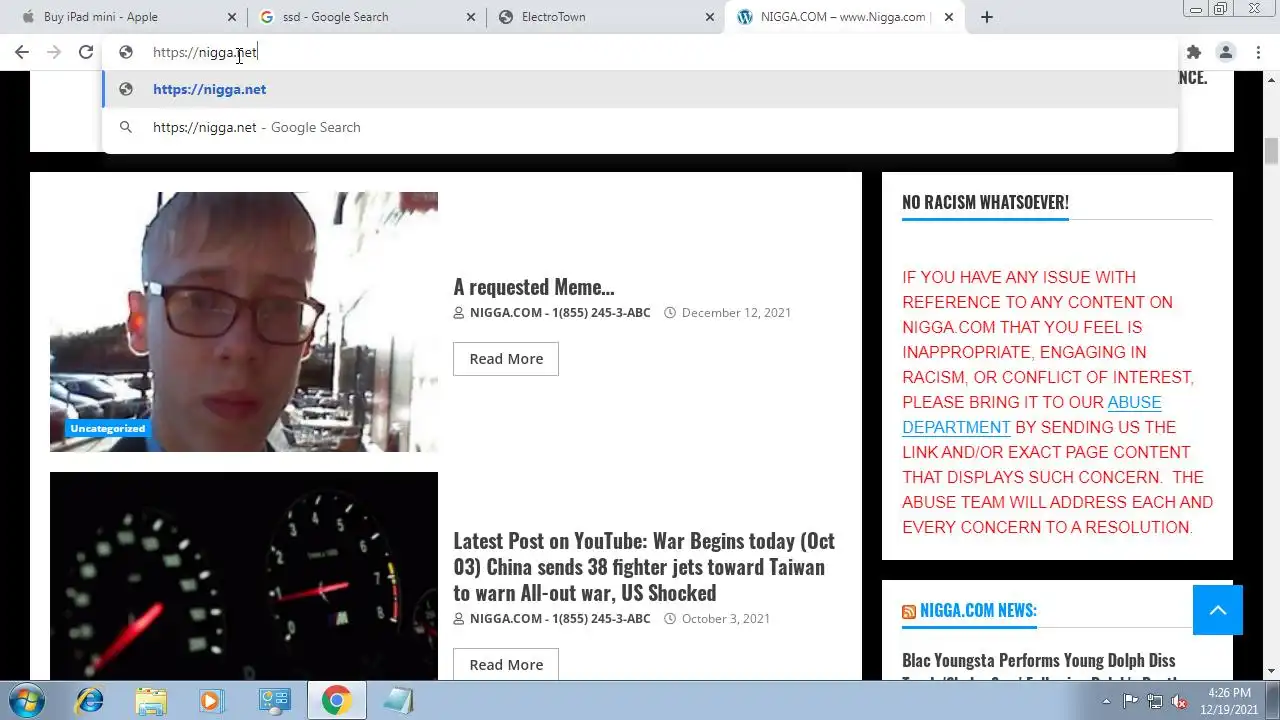Click the December 12, 2021 date link
Viewport: 1280px width, 720px height.
pos(736,313)
